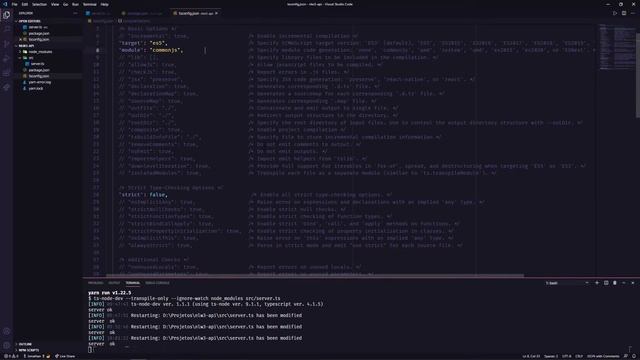Click the errors and warnings status item

coord(11,356)
